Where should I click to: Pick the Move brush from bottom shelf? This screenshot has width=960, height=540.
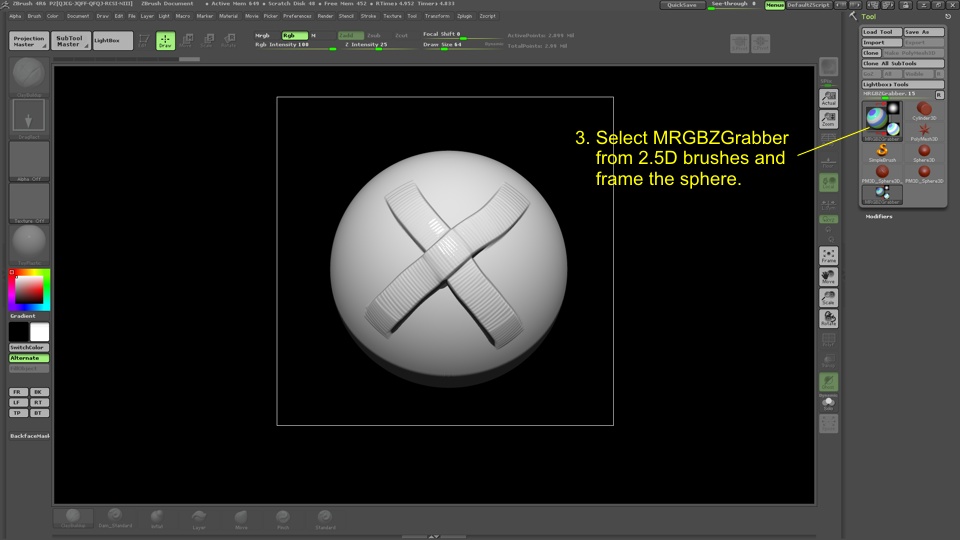[241, 519]
